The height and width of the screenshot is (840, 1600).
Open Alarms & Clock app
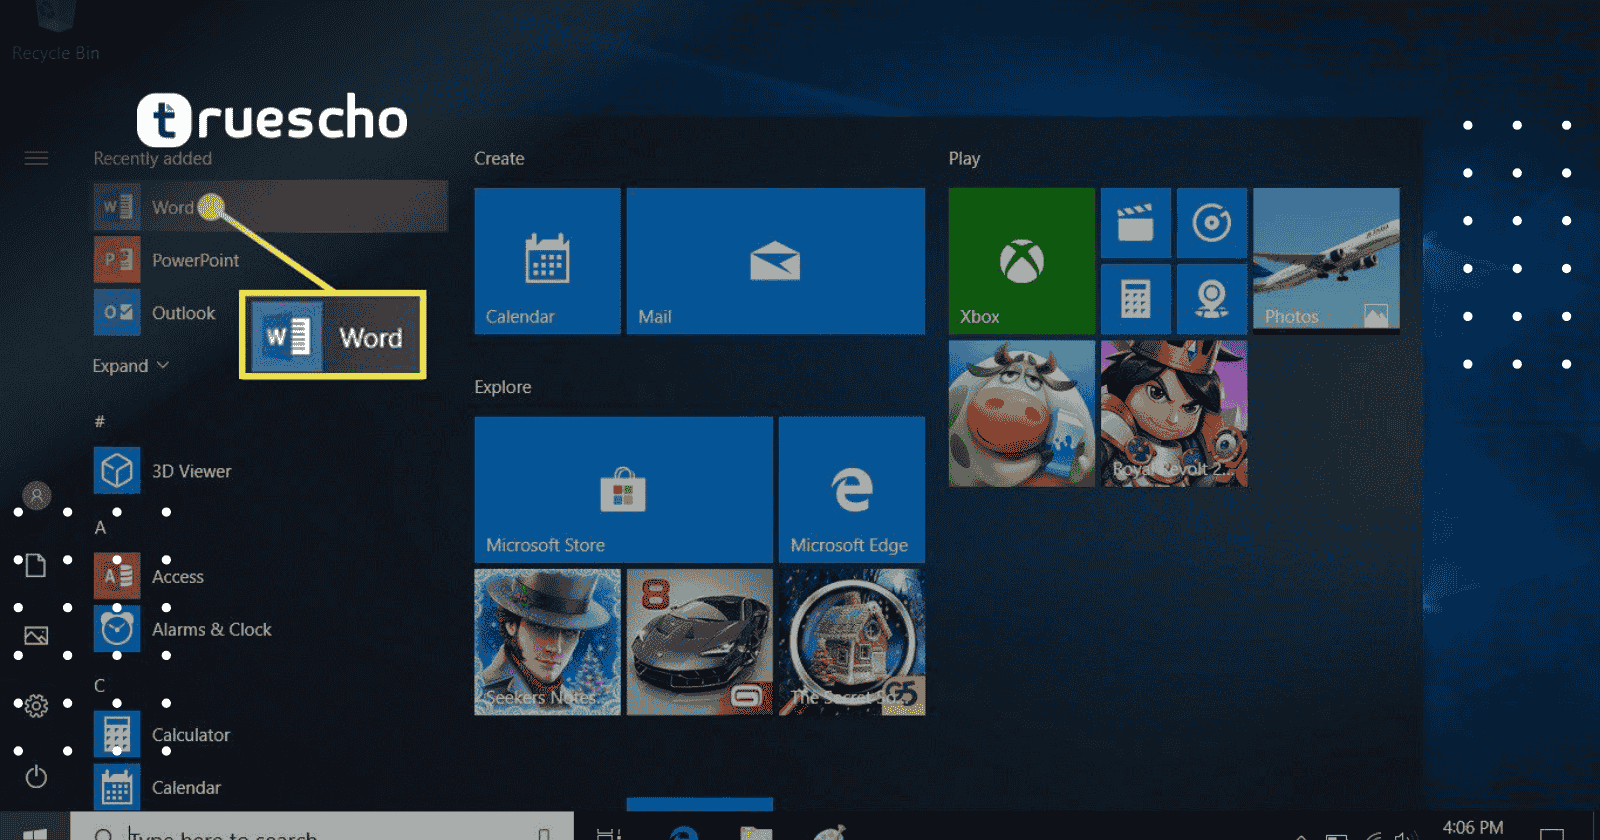coord(211,630)
